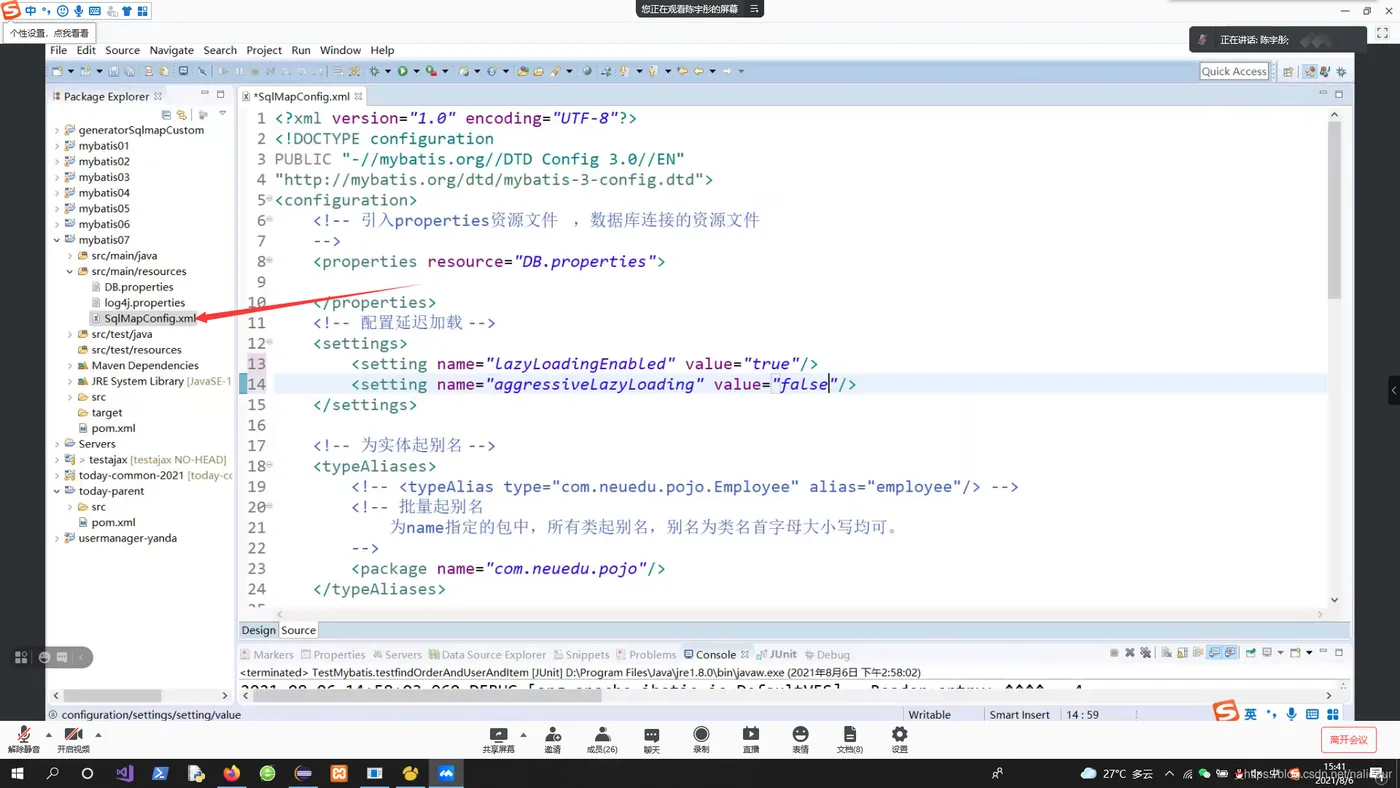Unmute the microphone in the meeting bar
This screenshot has width=1400, height=788.
[23, 740]
